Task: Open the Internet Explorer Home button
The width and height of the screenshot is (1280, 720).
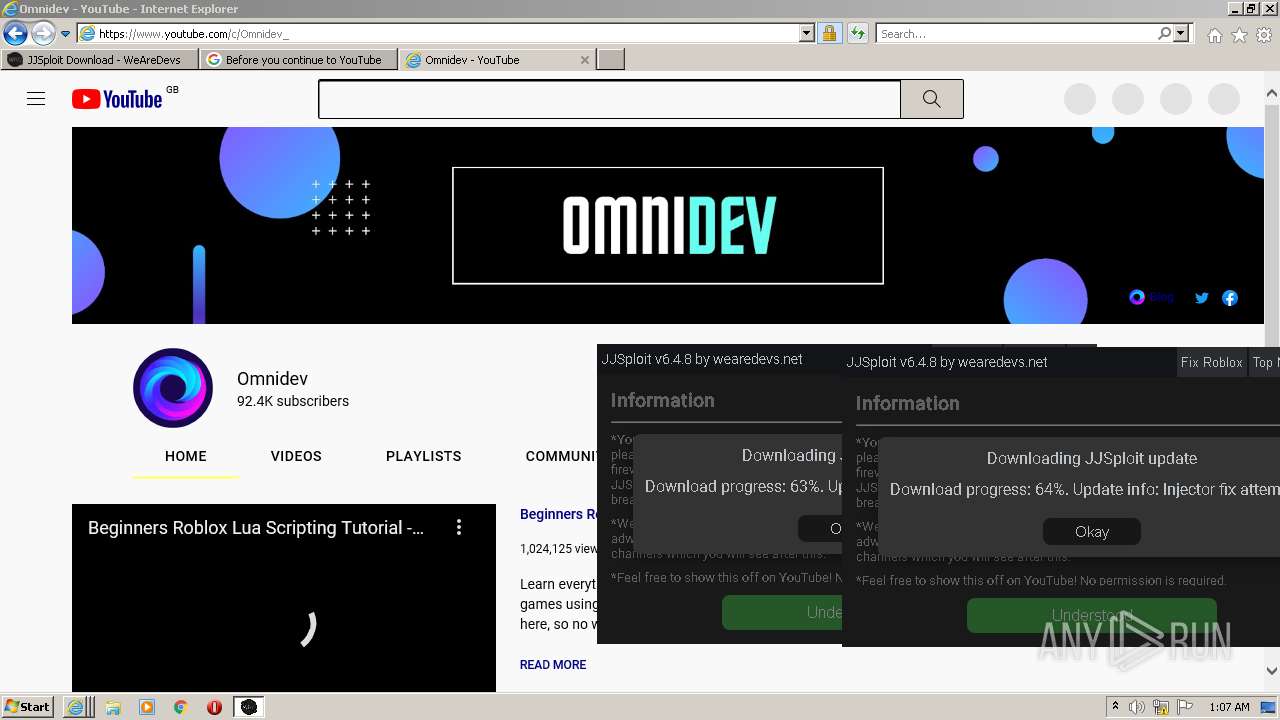Action: coord(1214,35)
